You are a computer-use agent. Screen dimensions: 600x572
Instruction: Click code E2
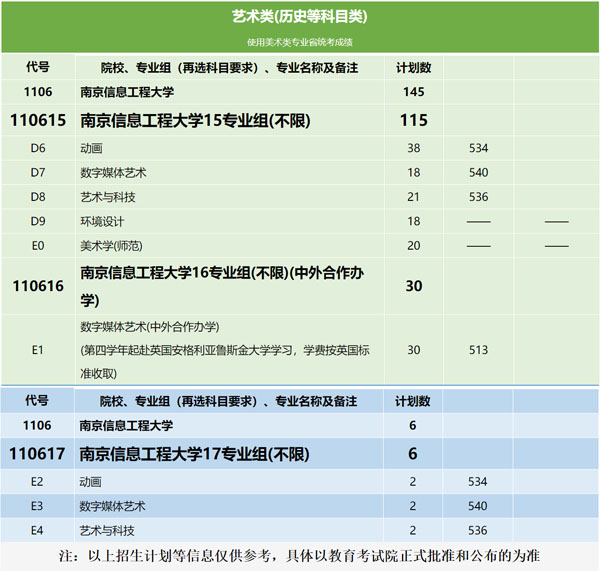[x=37, y=482]
